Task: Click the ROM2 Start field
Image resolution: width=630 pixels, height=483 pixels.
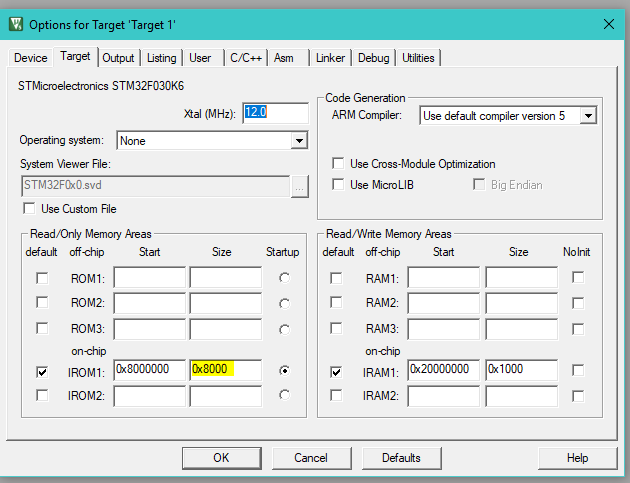Action: [x=149, y=303]
